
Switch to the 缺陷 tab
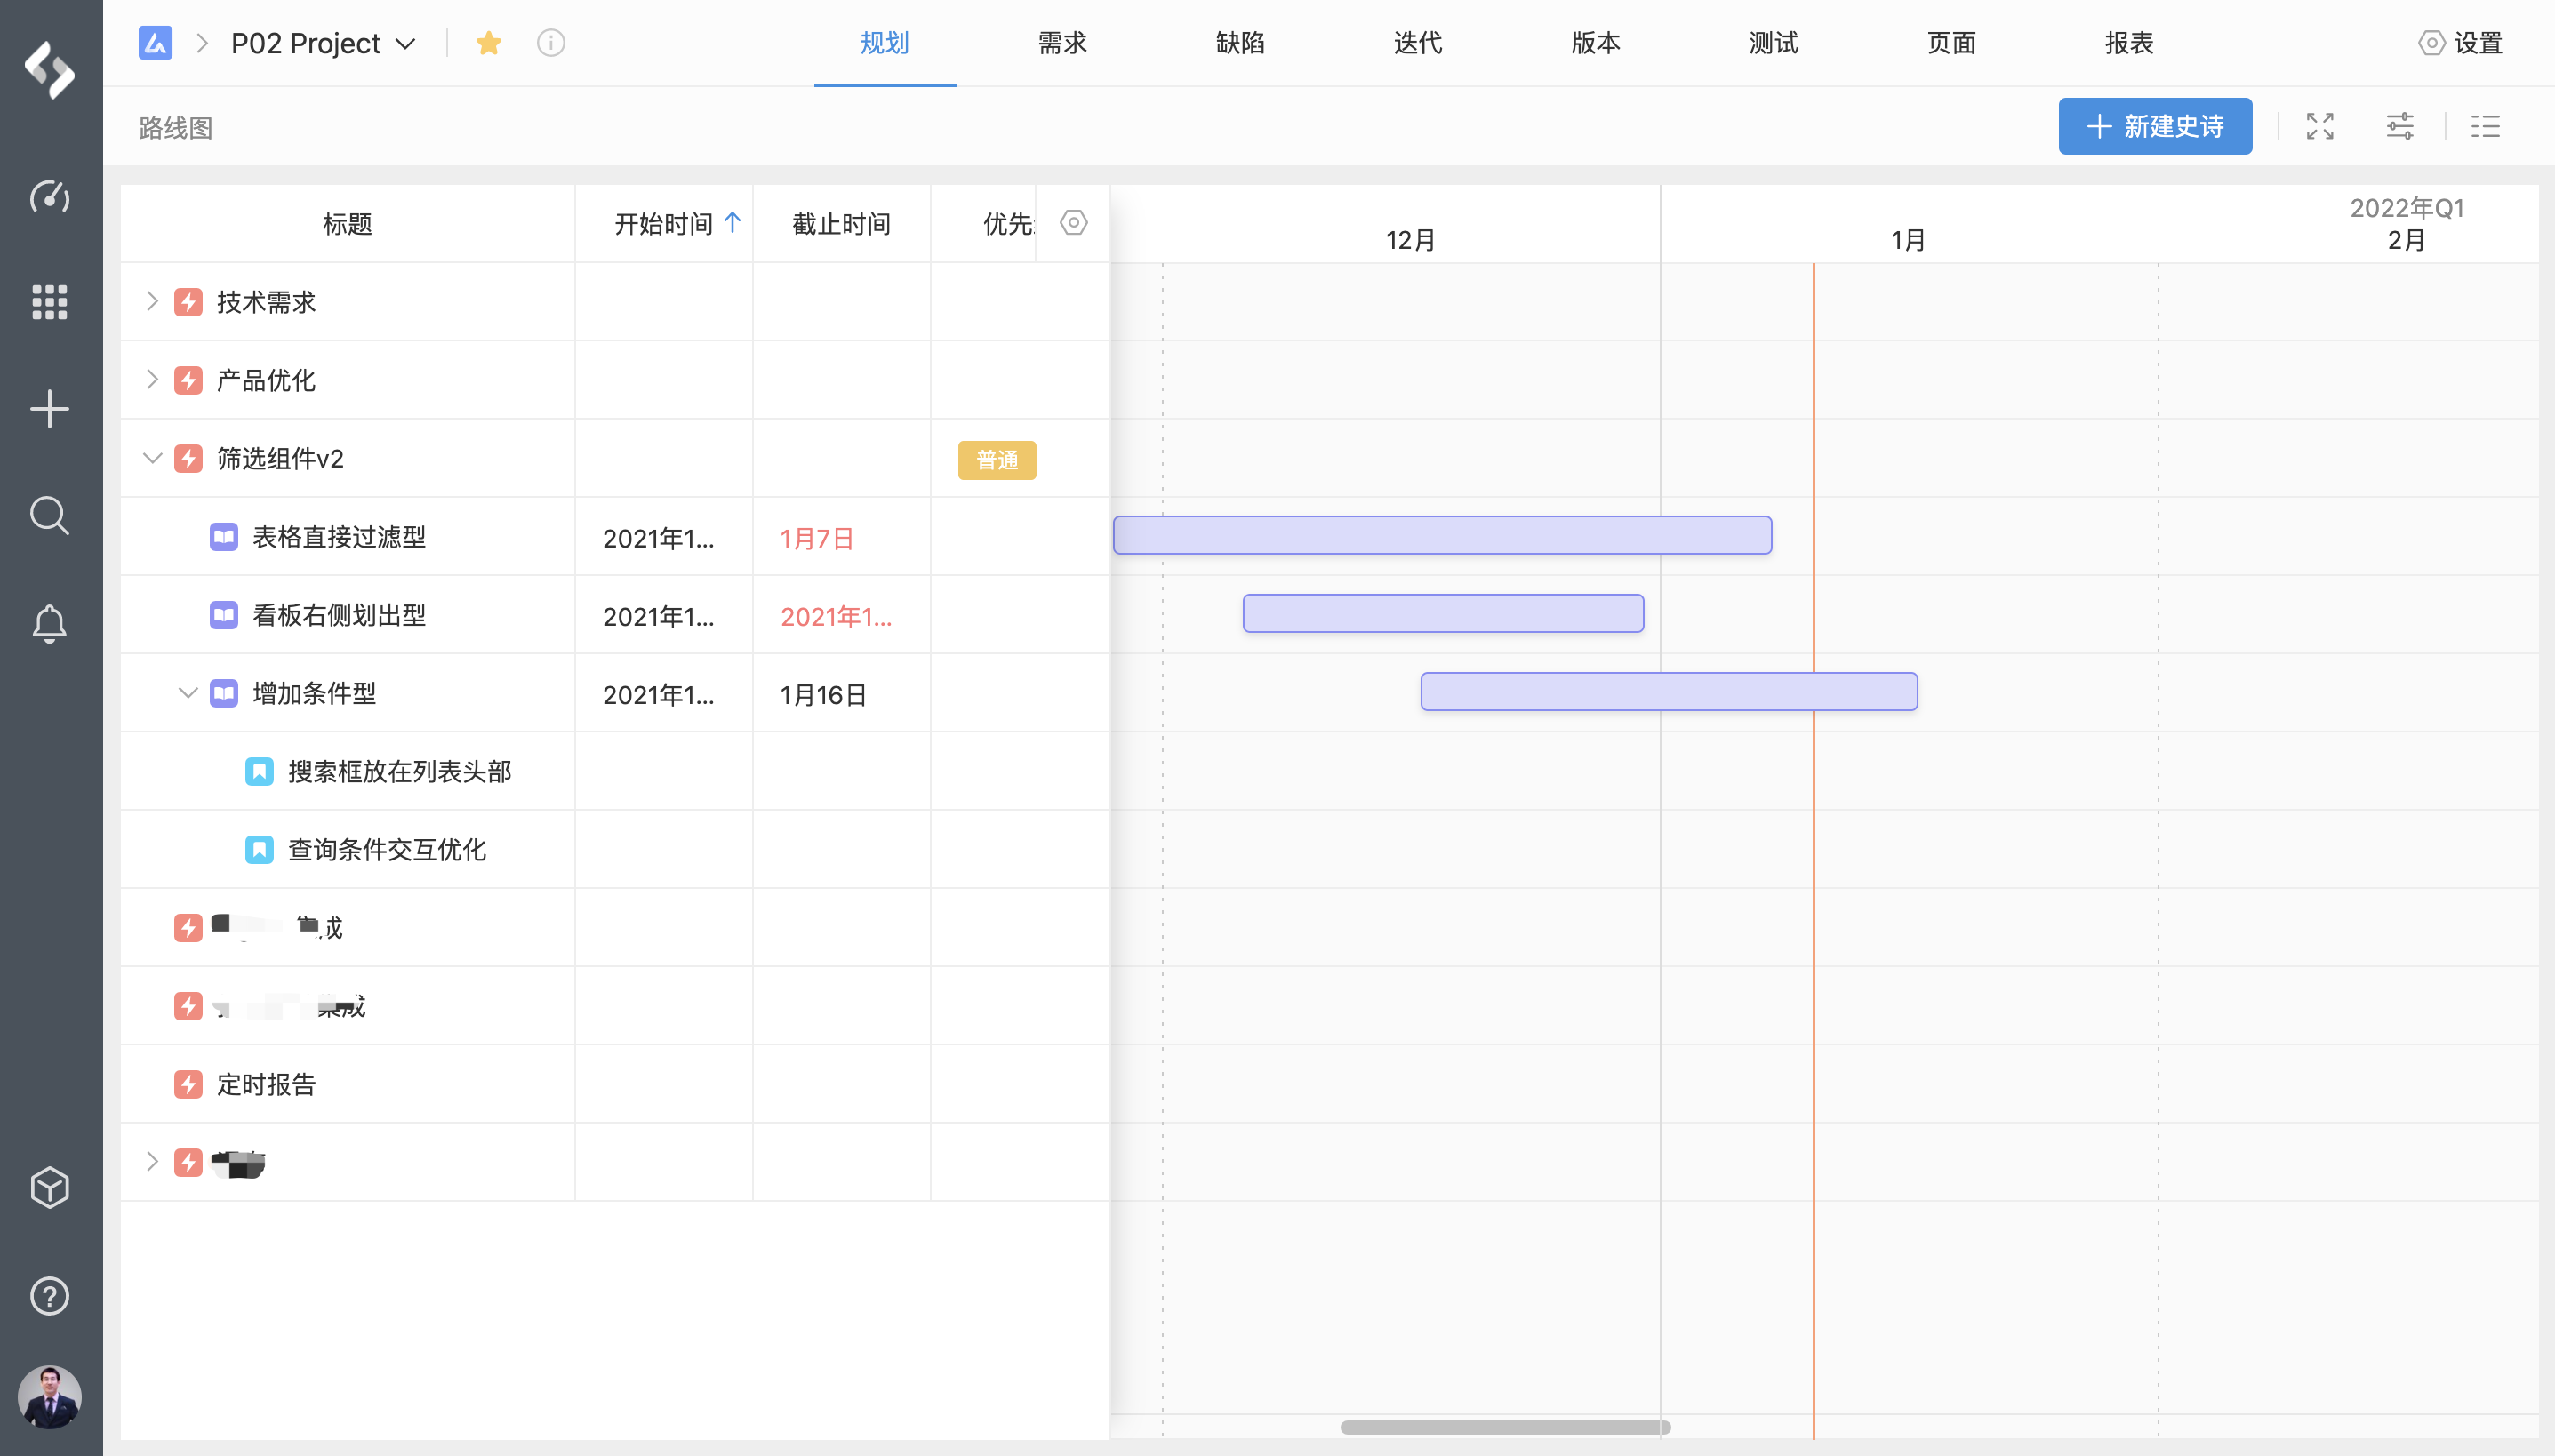click(1240, 43)
